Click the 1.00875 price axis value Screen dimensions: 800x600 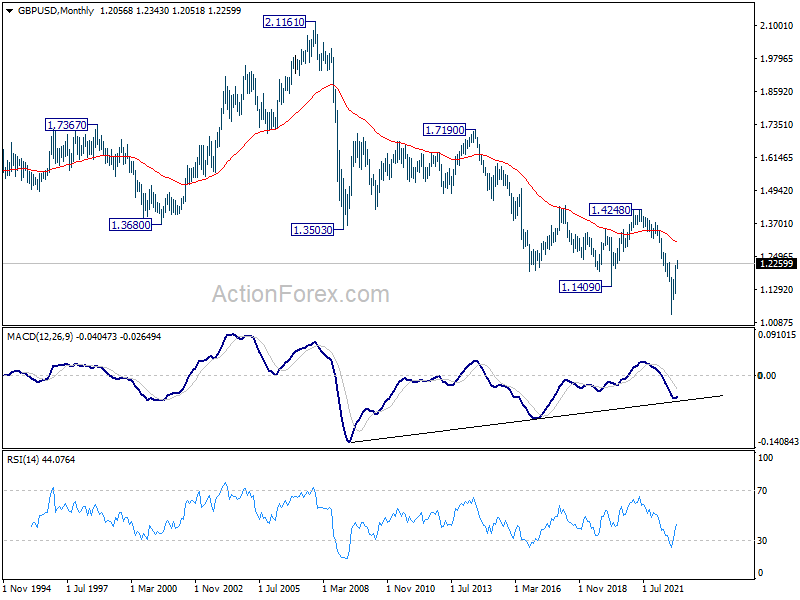click(x=777, y=322)
